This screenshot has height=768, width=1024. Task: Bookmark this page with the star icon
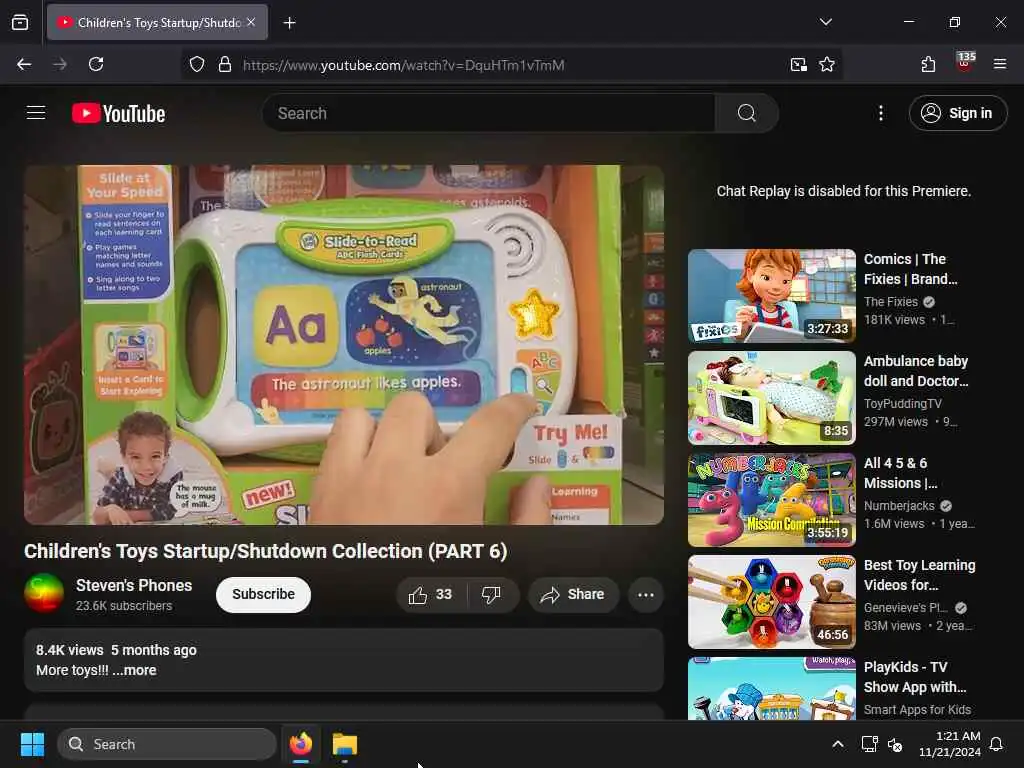point(827,65)
